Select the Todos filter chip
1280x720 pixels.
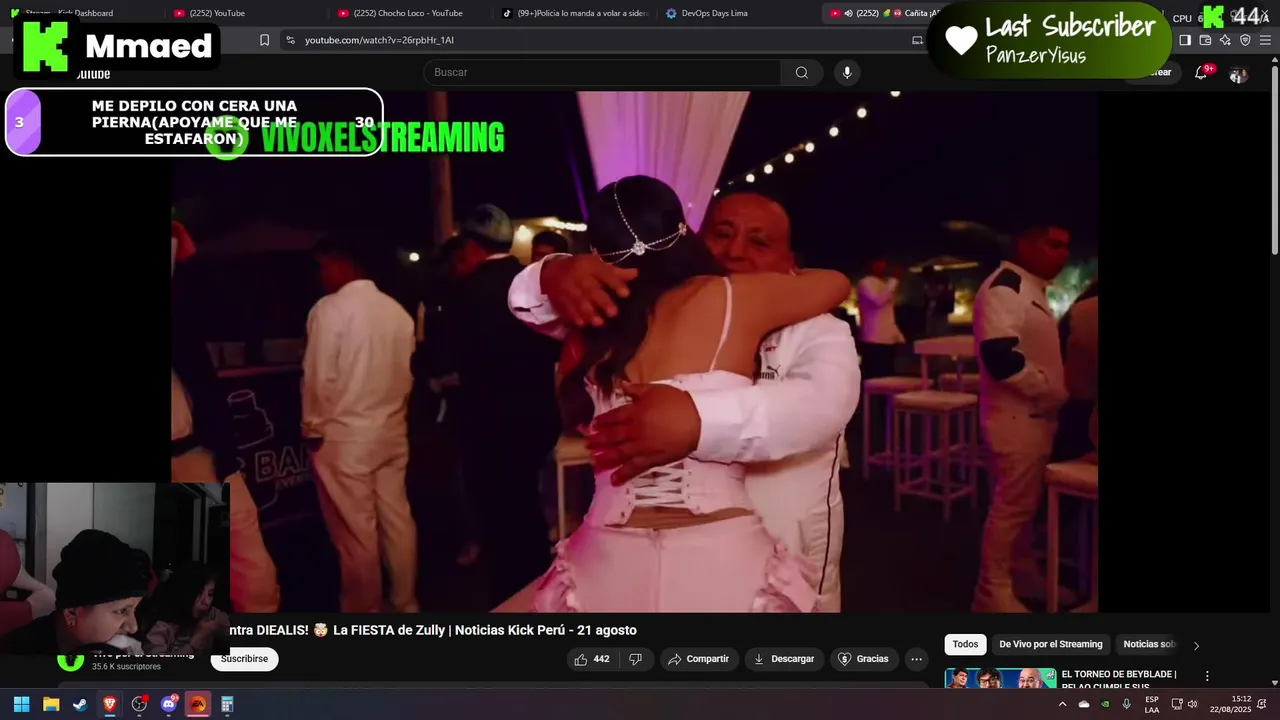tap(965, 645)
